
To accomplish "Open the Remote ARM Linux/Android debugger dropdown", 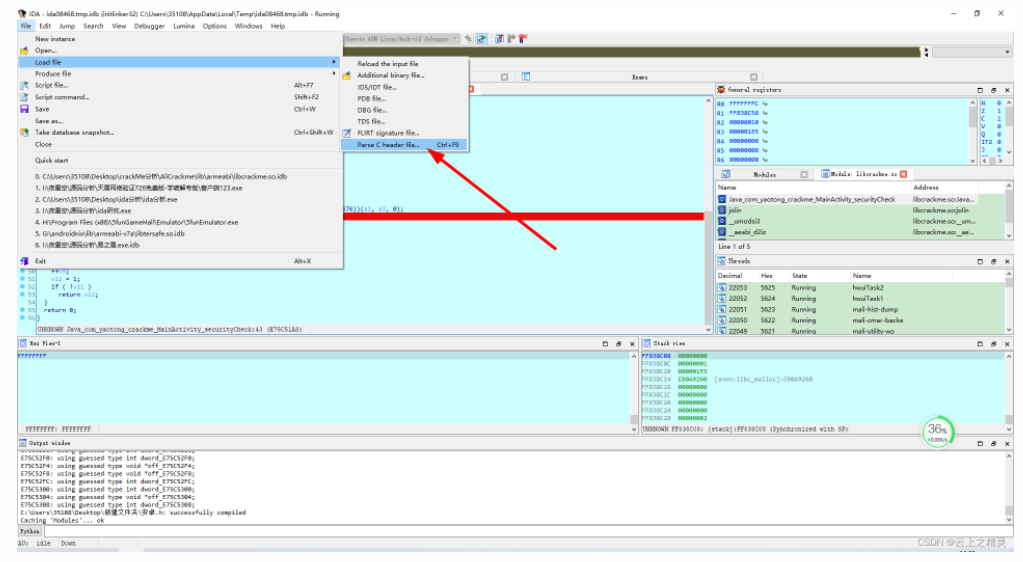I will (455, 39).
